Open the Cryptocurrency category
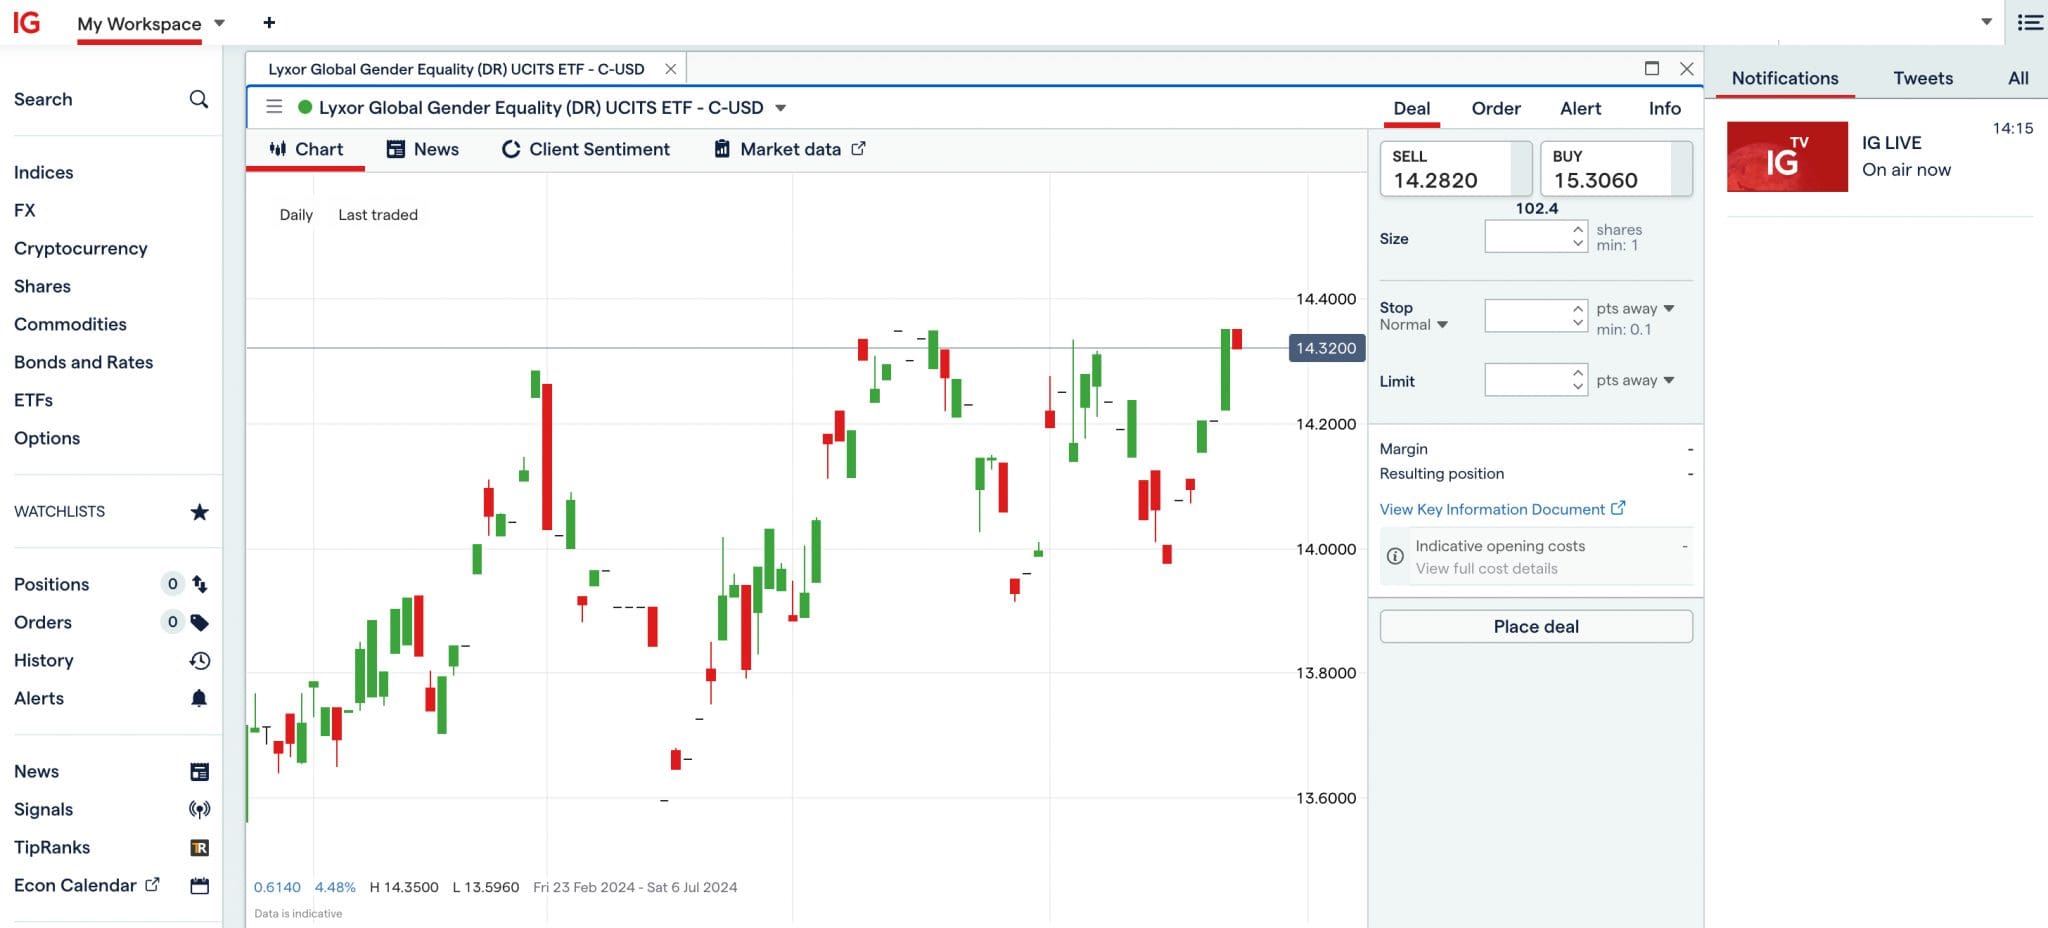Image resolution: width=2048 pixels, height=928 pixels. [x=81, y=248]
